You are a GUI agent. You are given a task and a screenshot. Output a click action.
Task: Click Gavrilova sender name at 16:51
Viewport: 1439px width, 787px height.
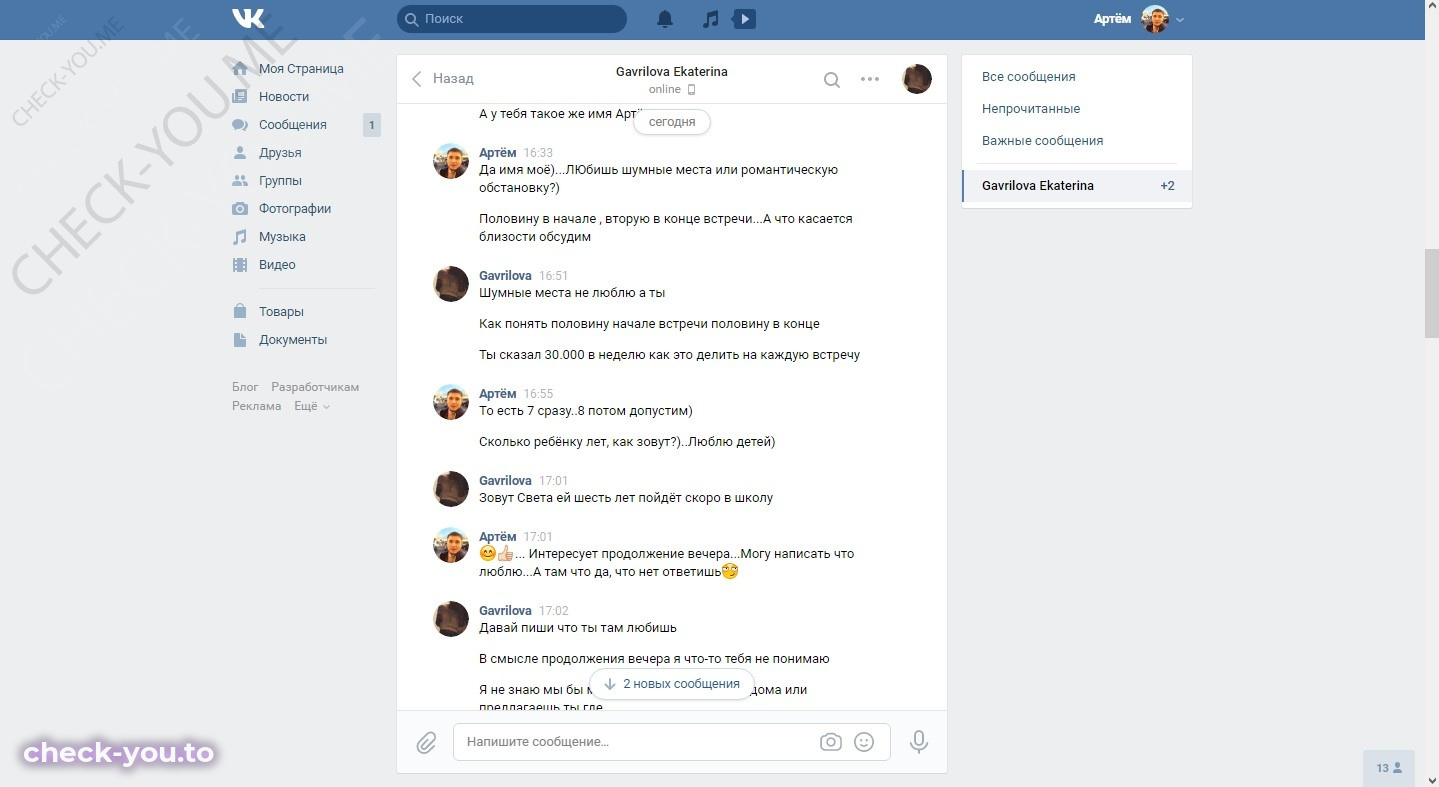[505, 276]
